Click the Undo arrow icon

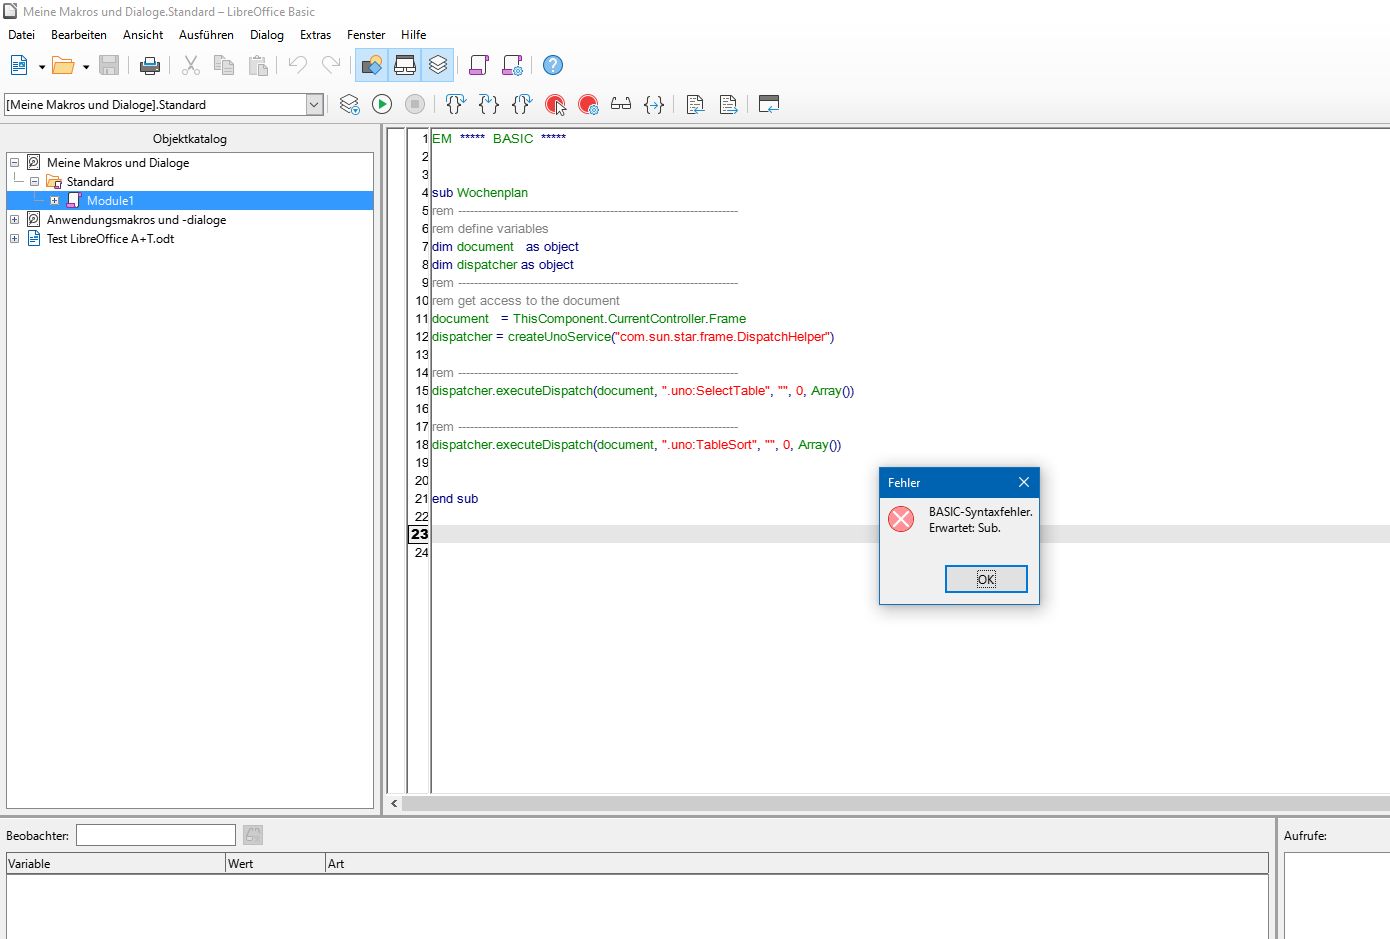298,65
